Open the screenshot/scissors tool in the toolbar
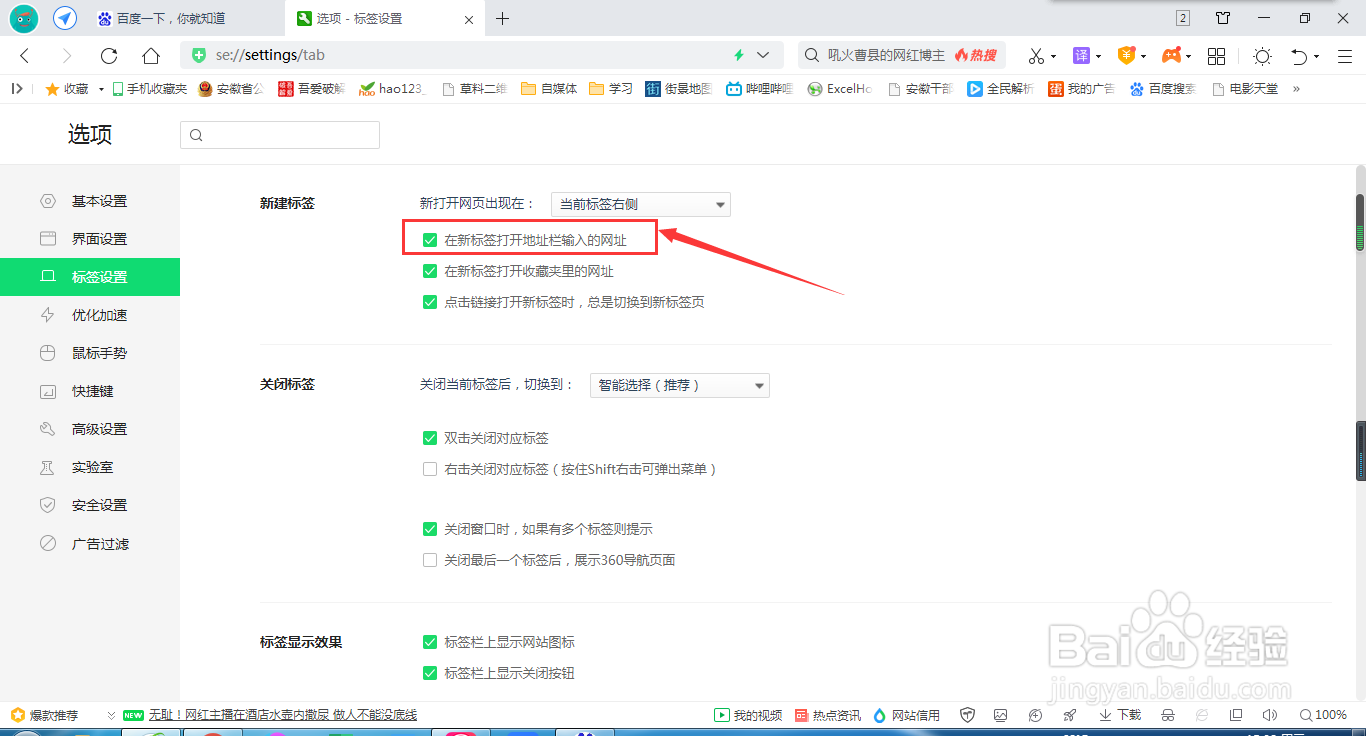Screen dimensions: 1366x736 1038,56
